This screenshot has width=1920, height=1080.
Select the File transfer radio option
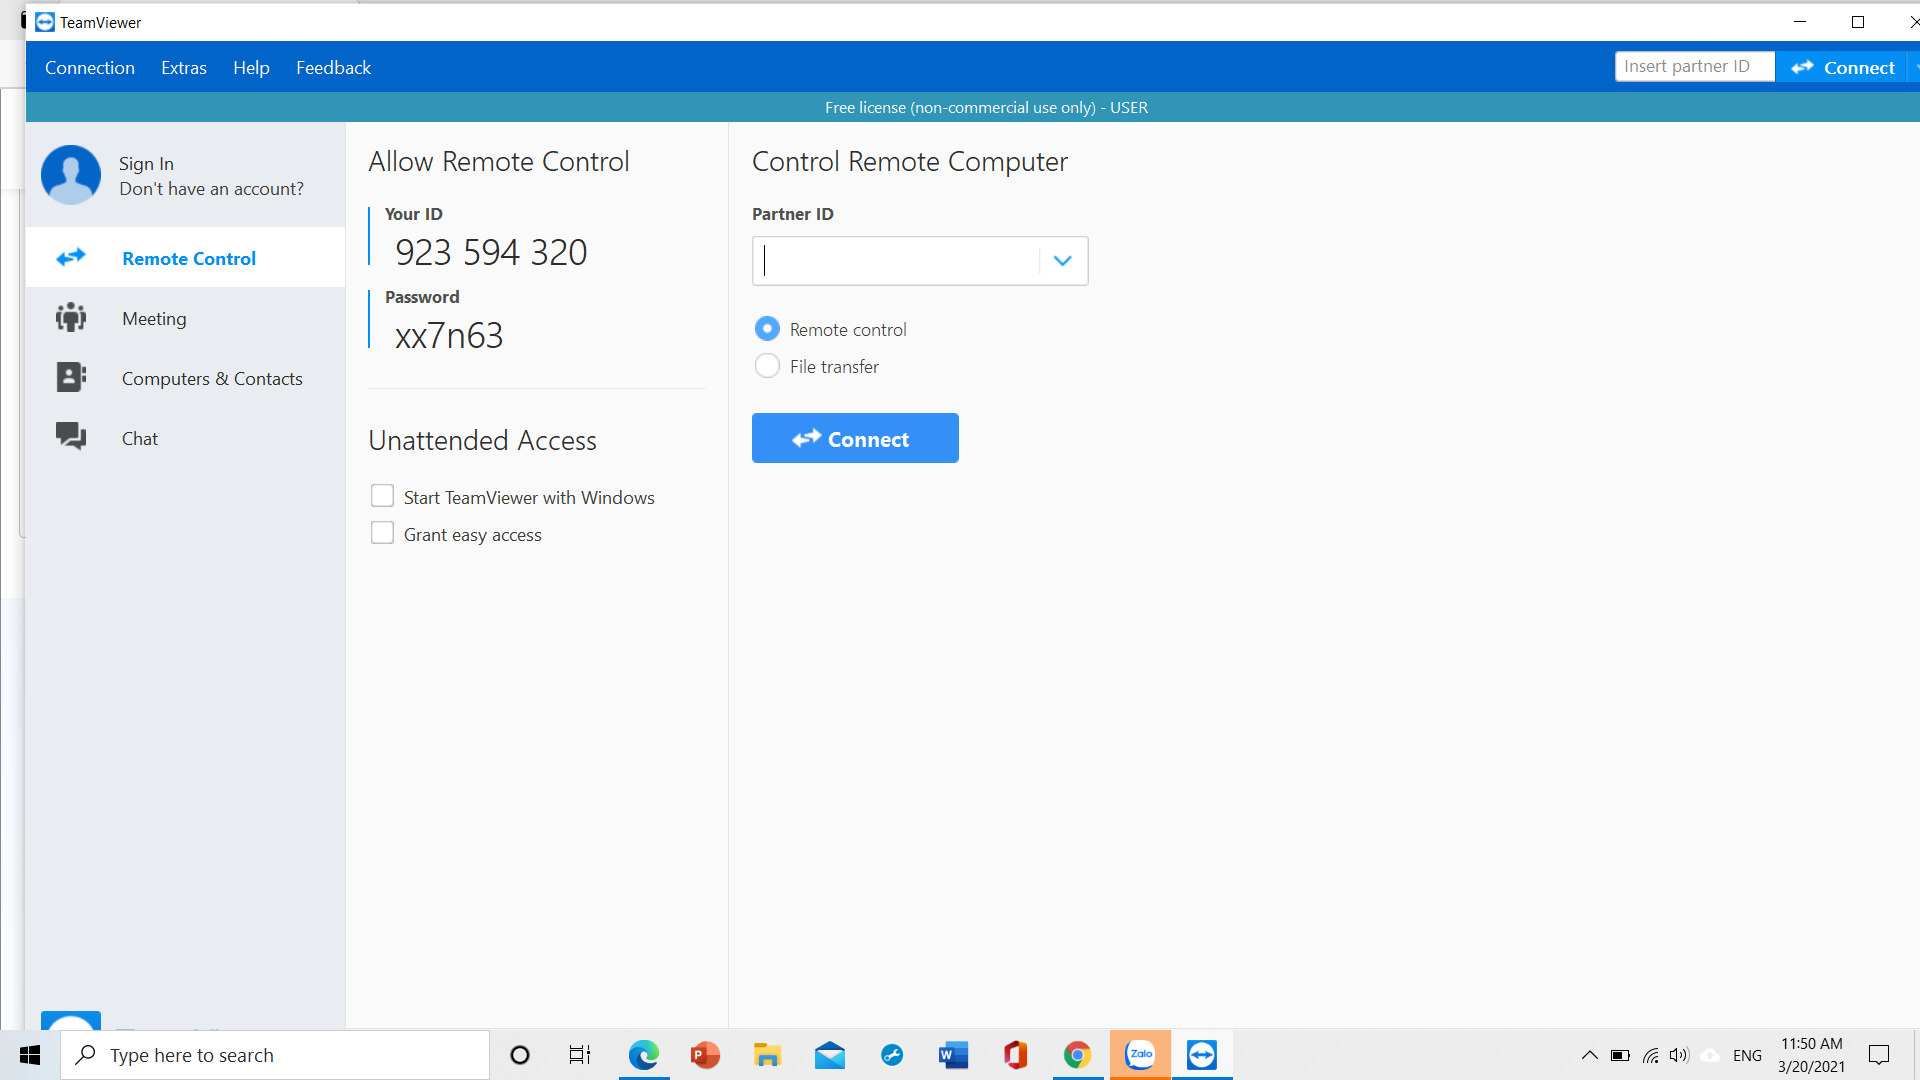767,366
